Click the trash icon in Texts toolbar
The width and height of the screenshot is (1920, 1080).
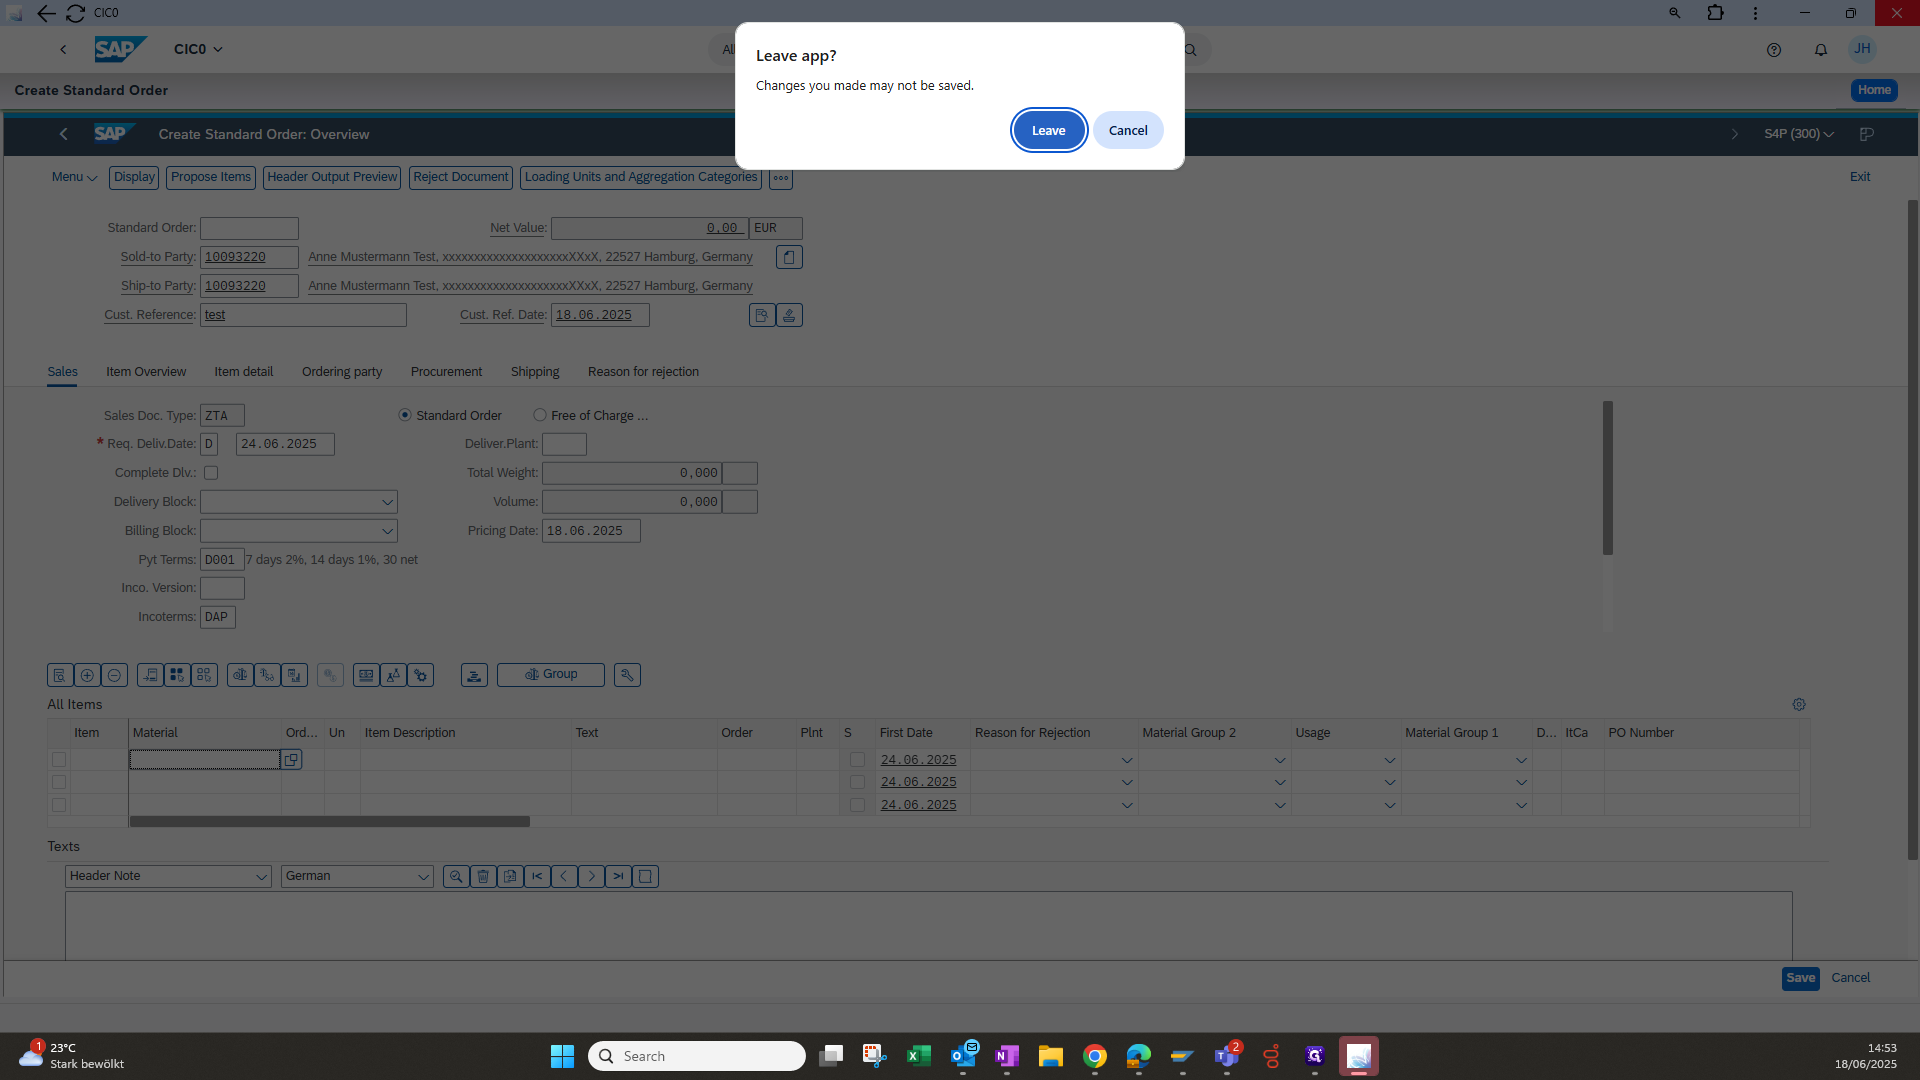pos(483,877)
